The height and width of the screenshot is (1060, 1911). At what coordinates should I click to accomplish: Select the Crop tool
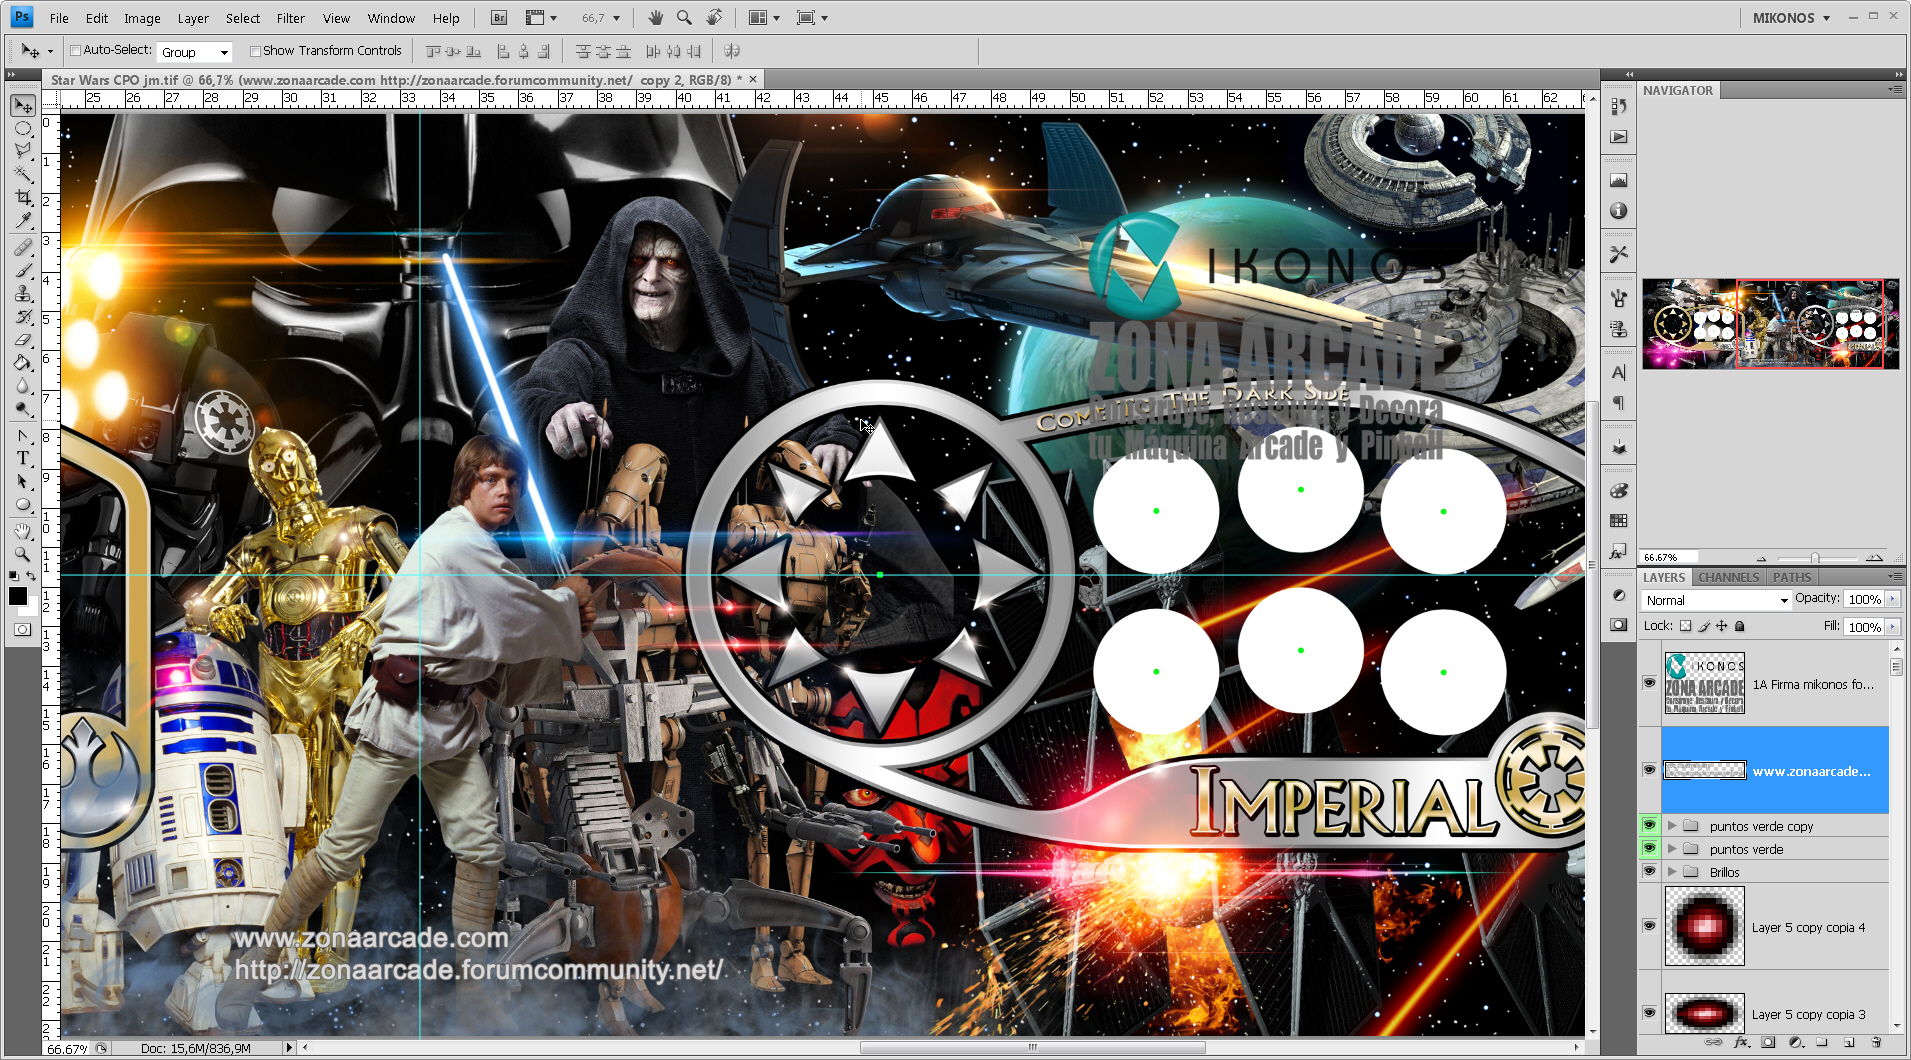tap(23, 198)
